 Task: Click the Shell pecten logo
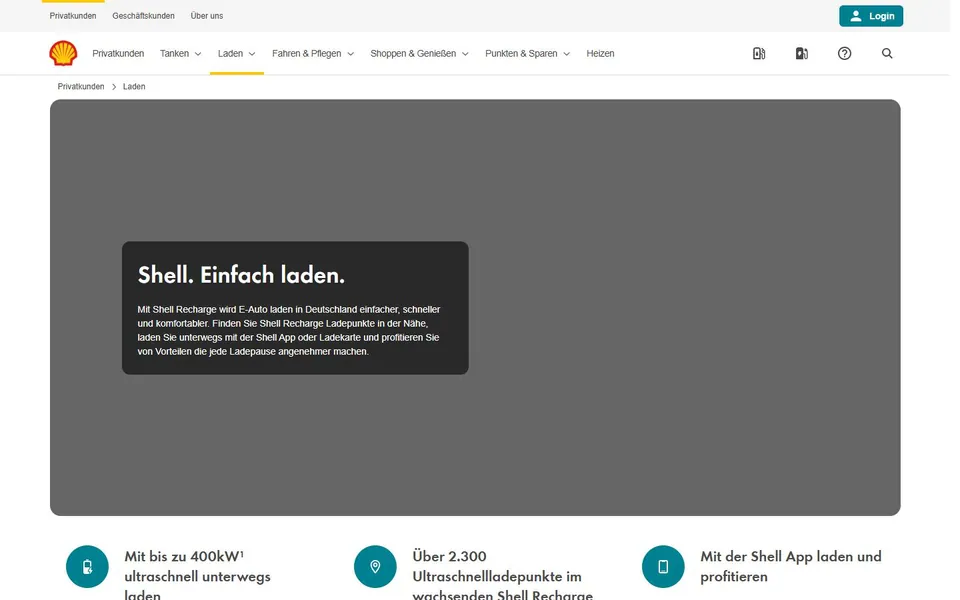(x=64, y=53)
